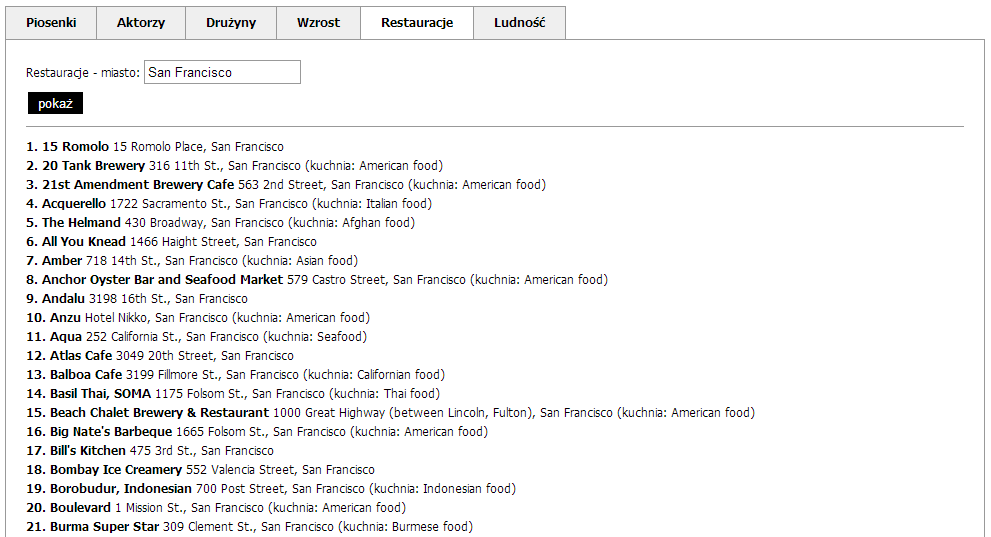Select the Drużyny tab
This screenshot has height=537, width=991.
click(231, 23)
